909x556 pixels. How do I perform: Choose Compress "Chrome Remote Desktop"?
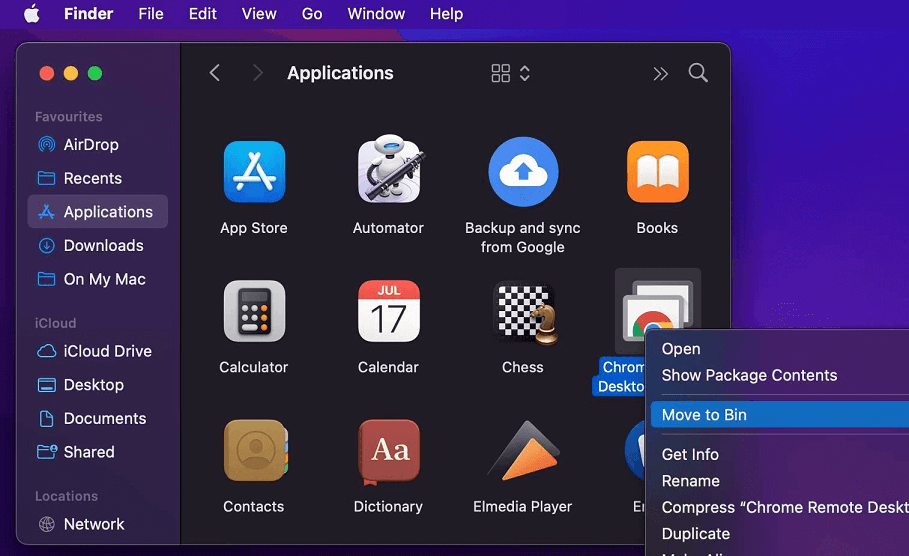tap(780, 507)
